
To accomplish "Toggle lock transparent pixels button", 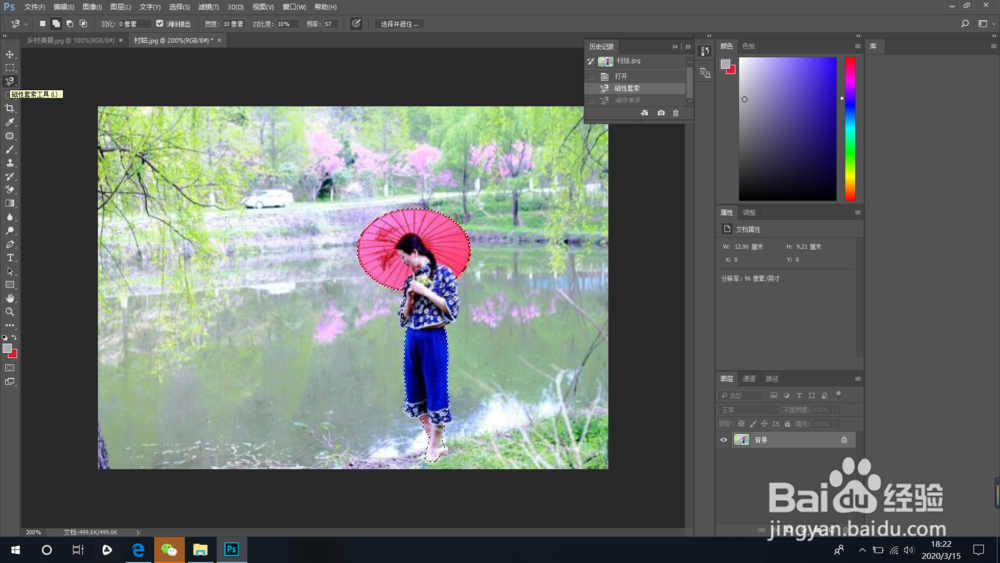I will coord(741,423).
